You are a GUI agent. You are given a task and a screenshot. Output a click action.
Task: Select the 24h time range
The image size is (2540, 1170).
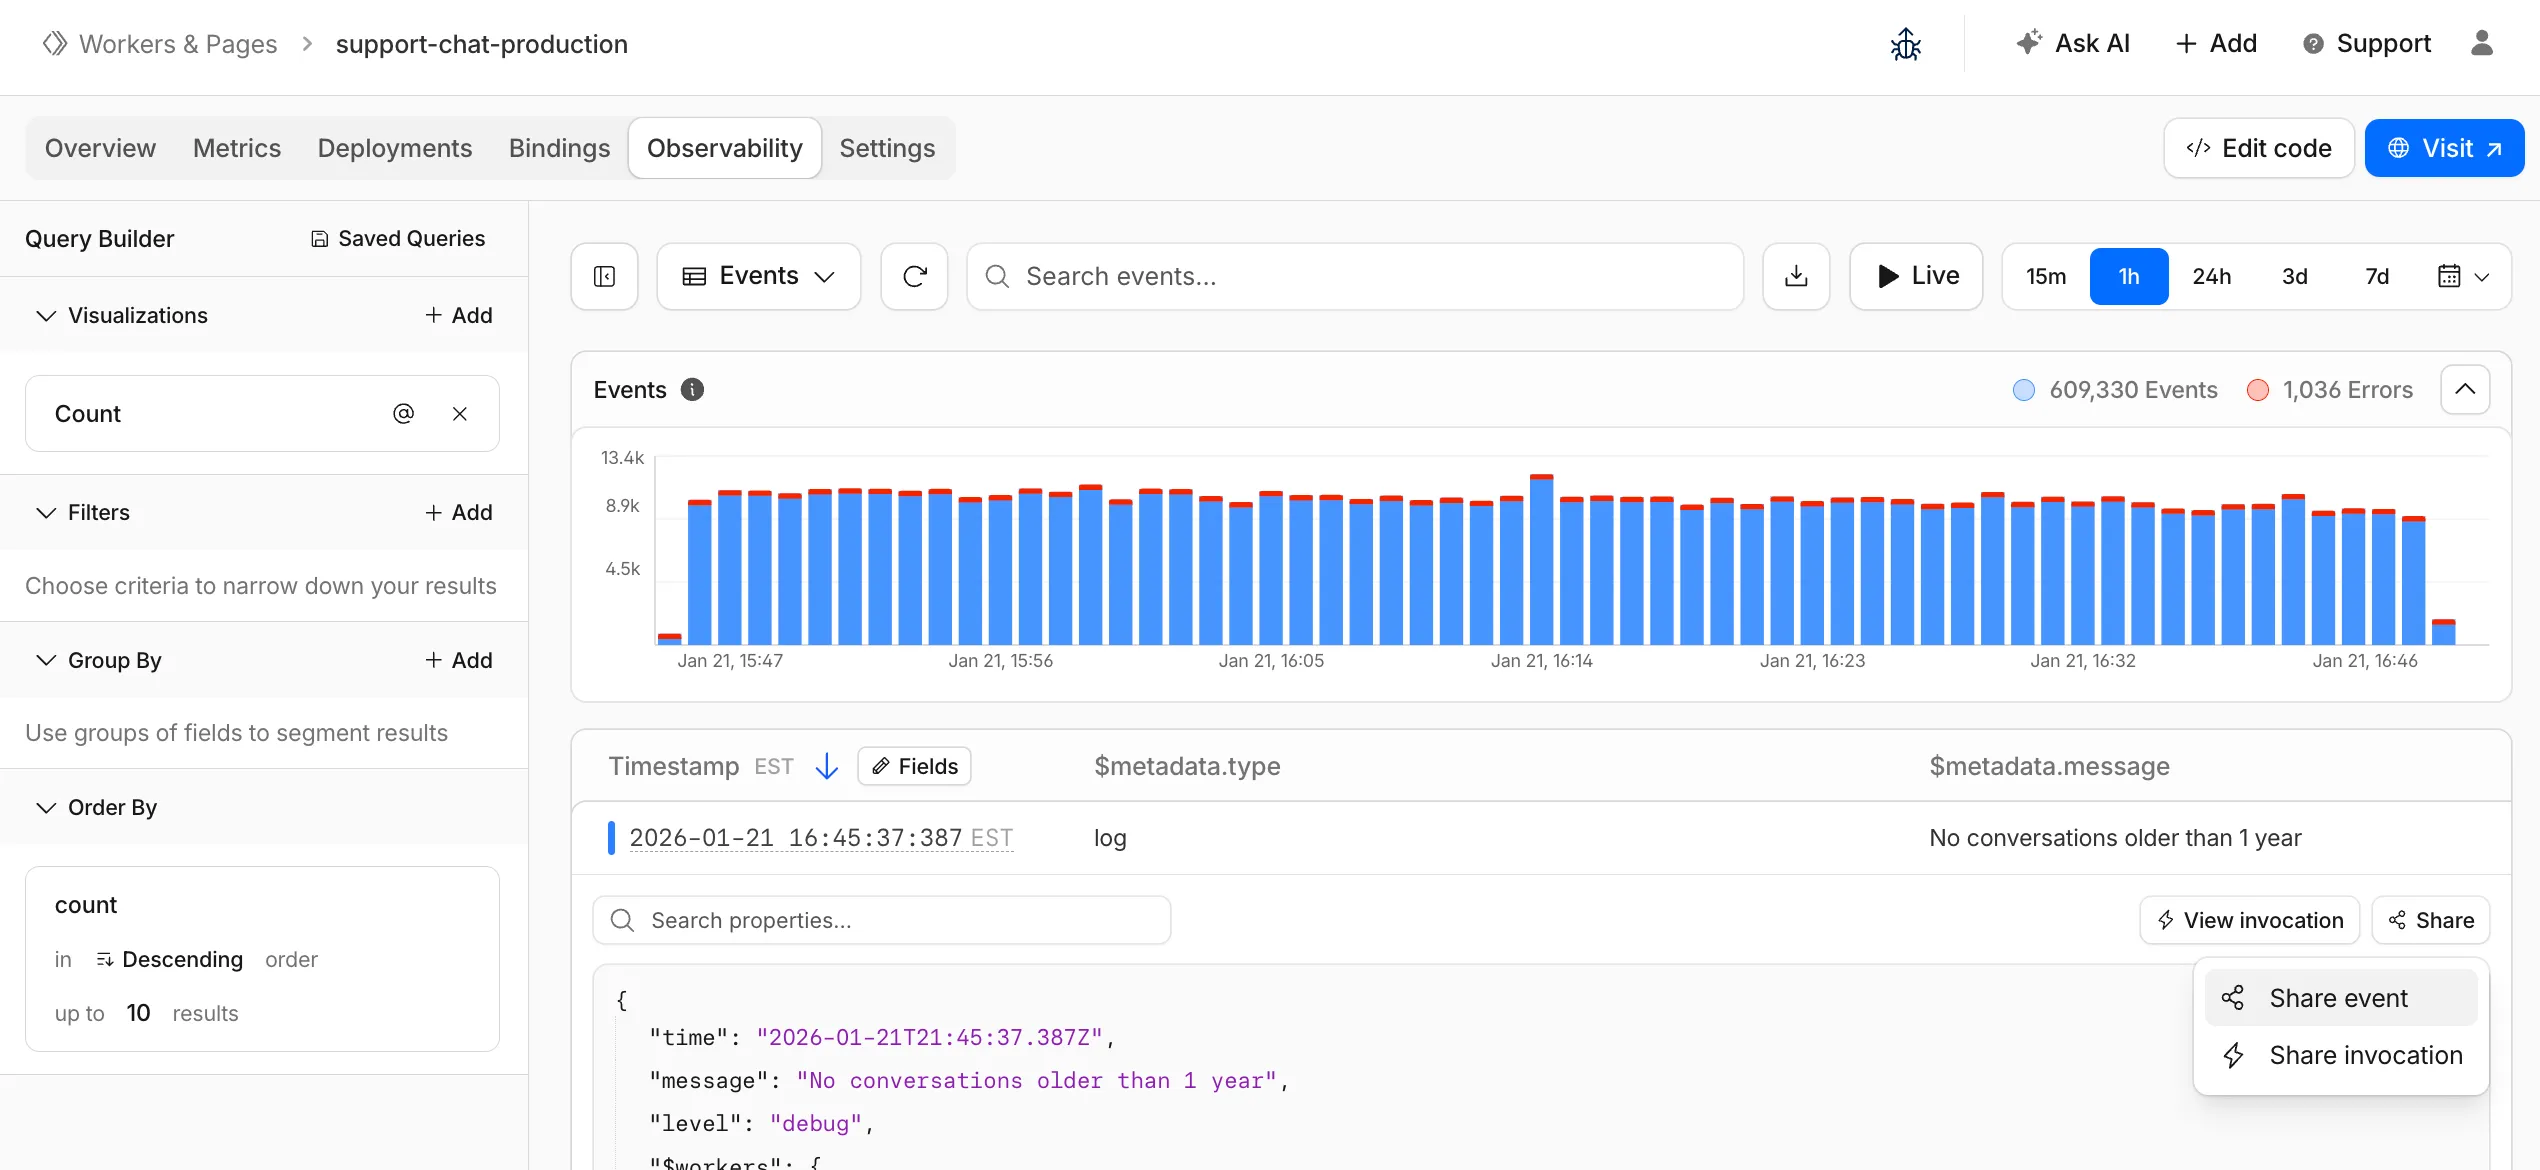coord(2212,276)
